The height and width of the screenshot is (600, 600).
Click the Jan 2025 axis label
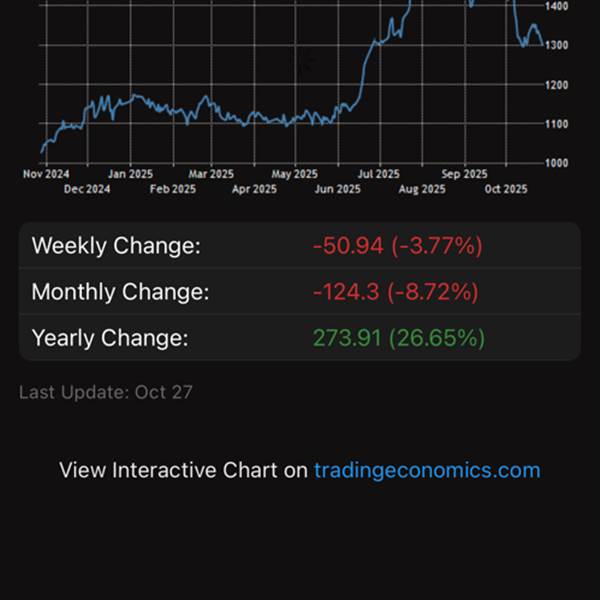pyautogui.click(x=130, y=173)
